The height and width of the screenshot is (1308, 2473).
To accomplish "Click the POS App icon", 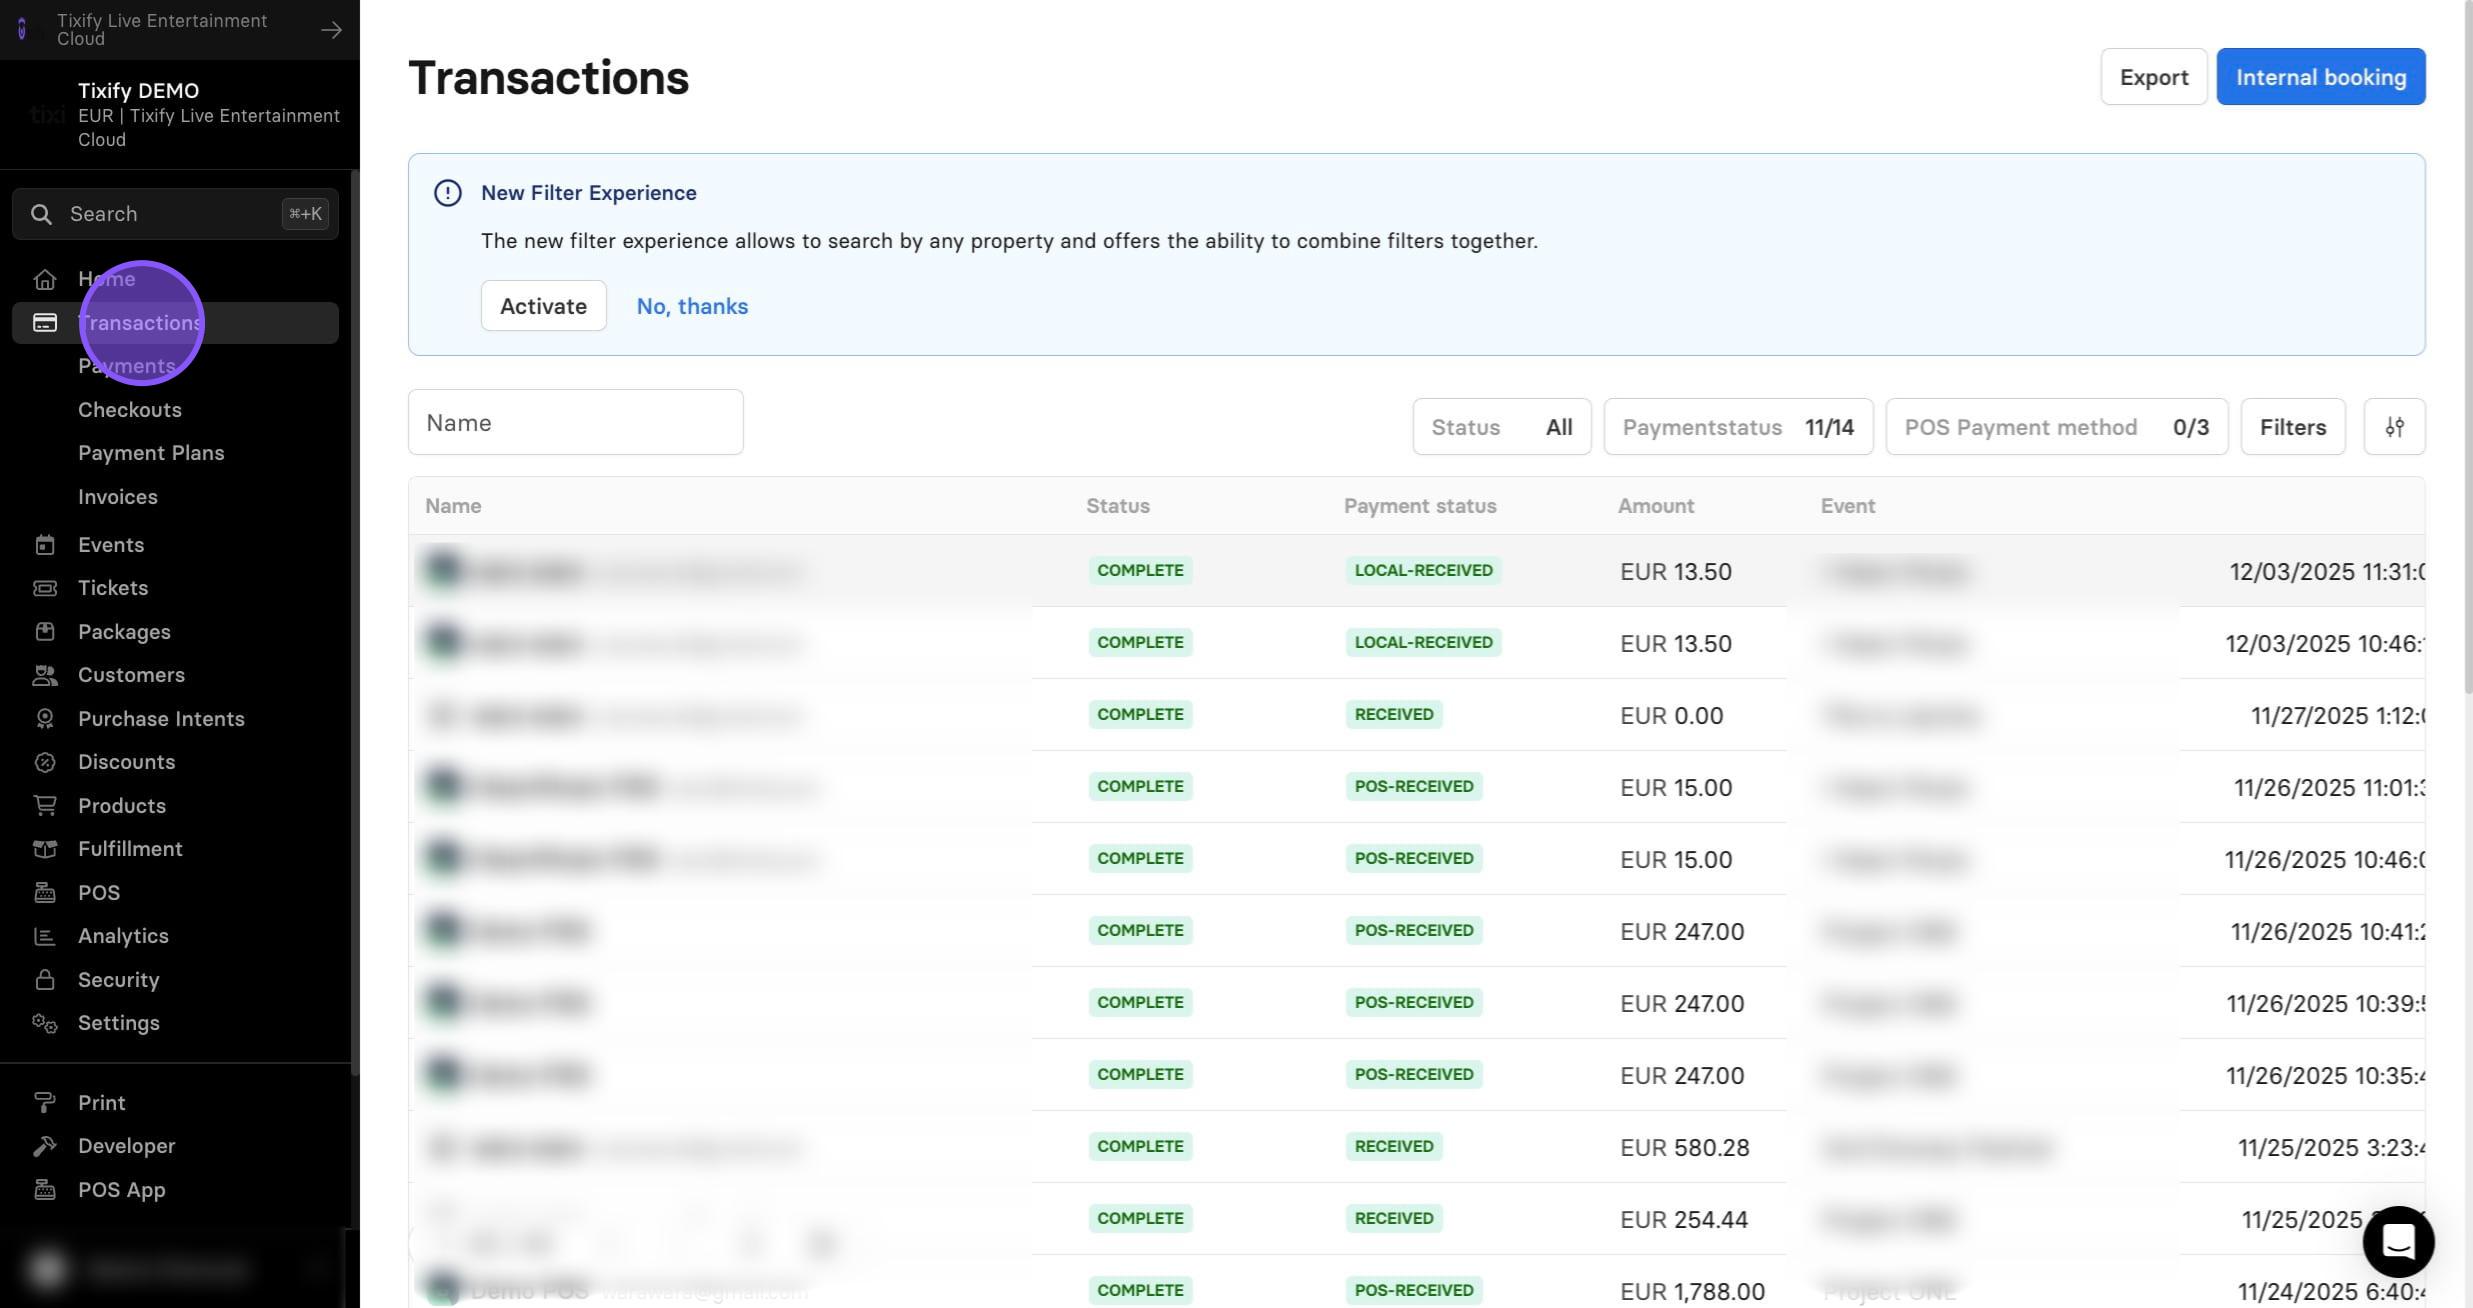I will coord(44,1190).
